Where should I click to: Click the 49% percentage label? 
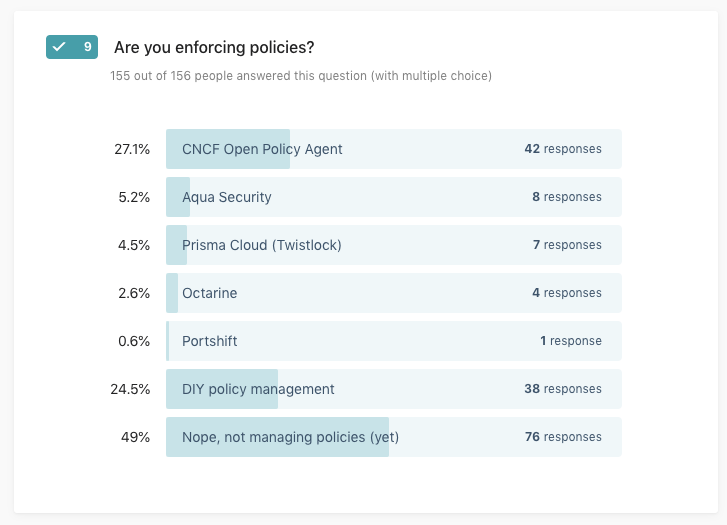click(135, 437)
